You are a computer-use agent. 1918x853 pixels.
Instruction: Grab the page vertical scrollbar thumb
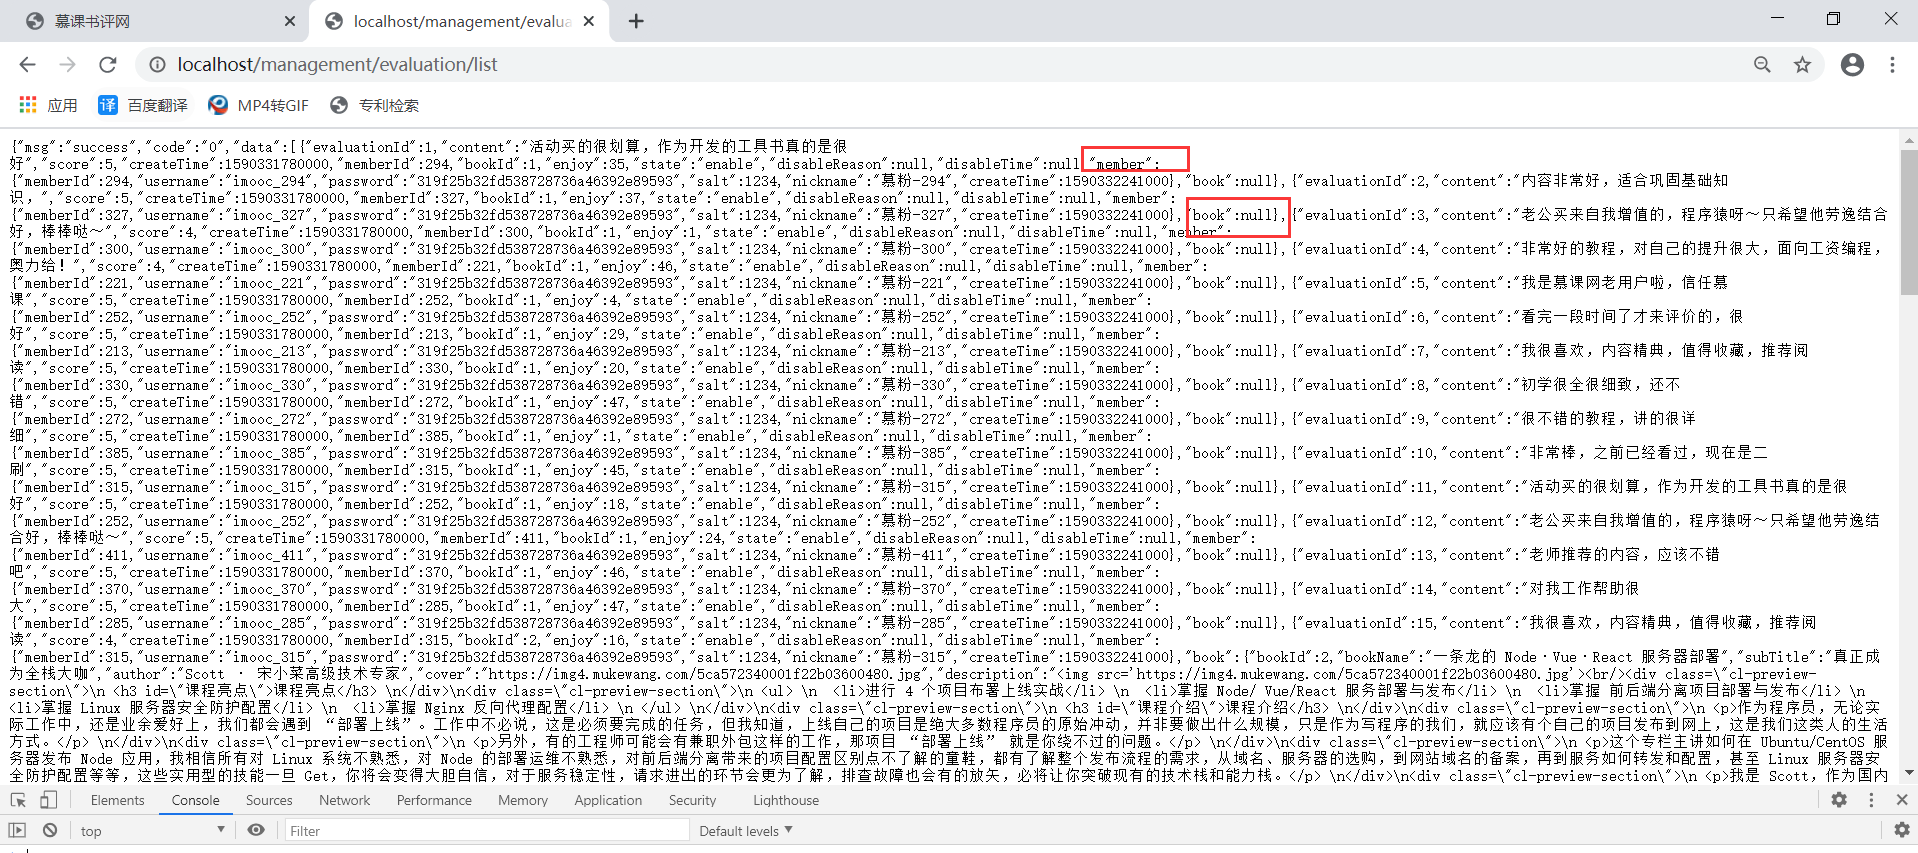[1909, 223]
